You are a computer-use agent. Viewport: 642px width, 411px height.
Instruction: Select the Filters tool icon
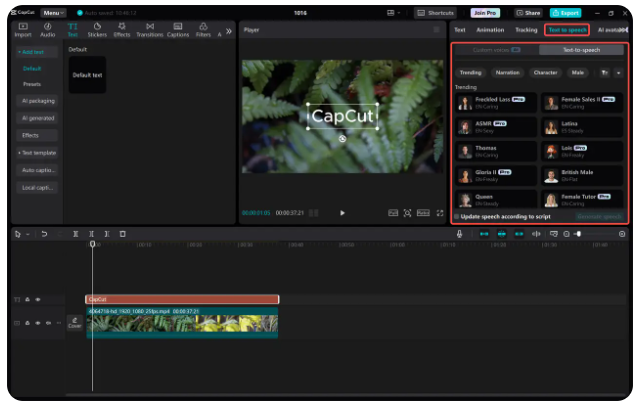203,29
